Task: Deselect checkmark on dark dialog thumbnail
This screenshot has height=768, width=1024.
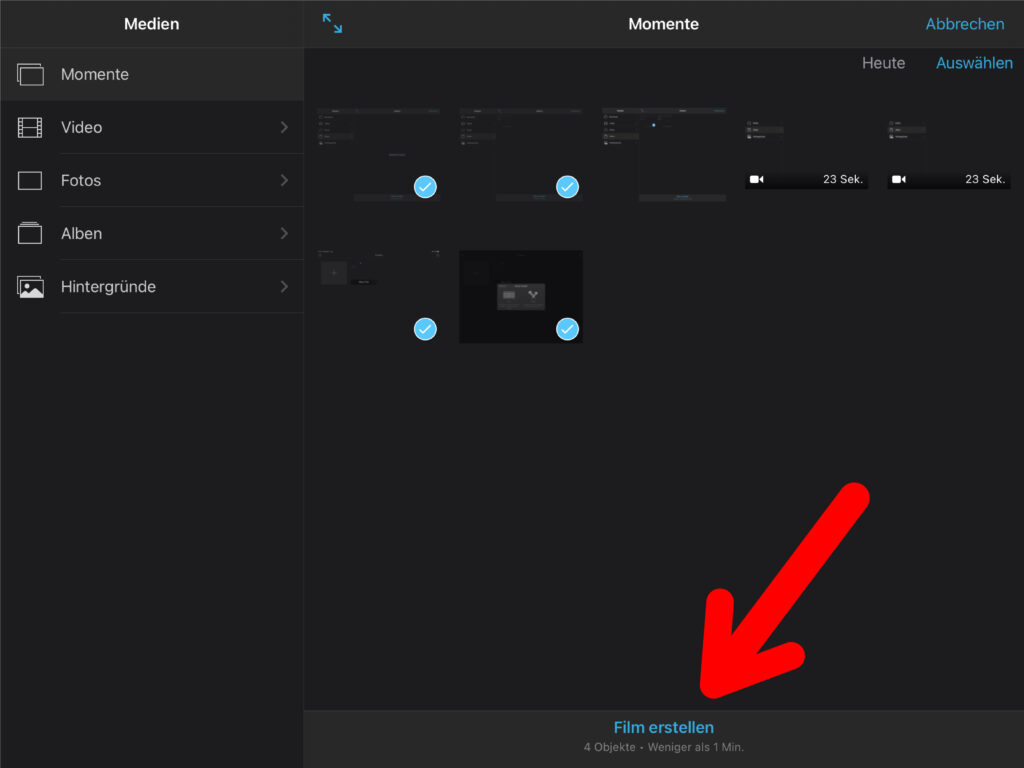Action: tap(567, 328)
